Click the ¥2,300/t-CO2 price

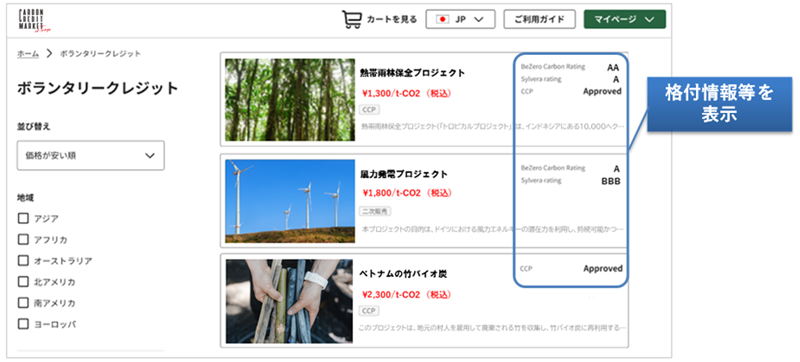[407, 295]
